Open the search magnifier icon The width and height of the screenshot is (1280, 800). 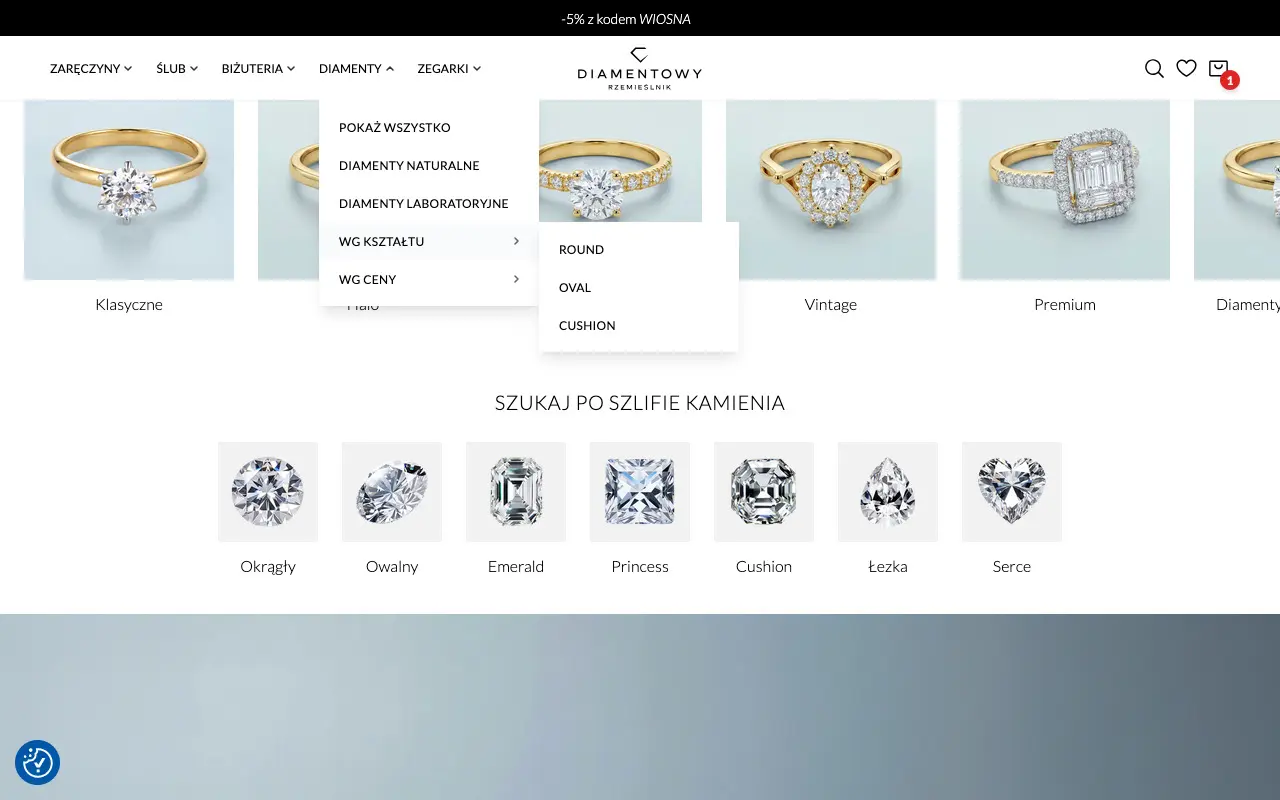[x=1154, y=69]
